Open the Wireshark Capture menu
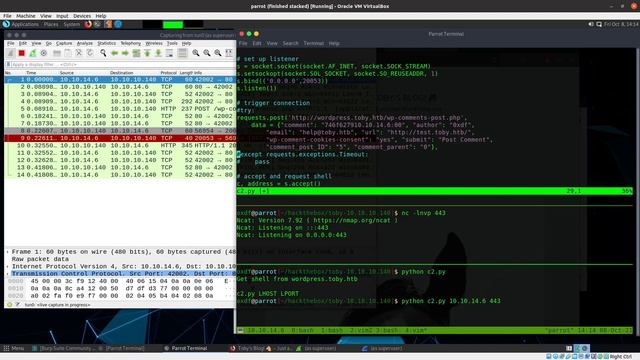This screenshot has width=640, height=360. pos(64,43)
